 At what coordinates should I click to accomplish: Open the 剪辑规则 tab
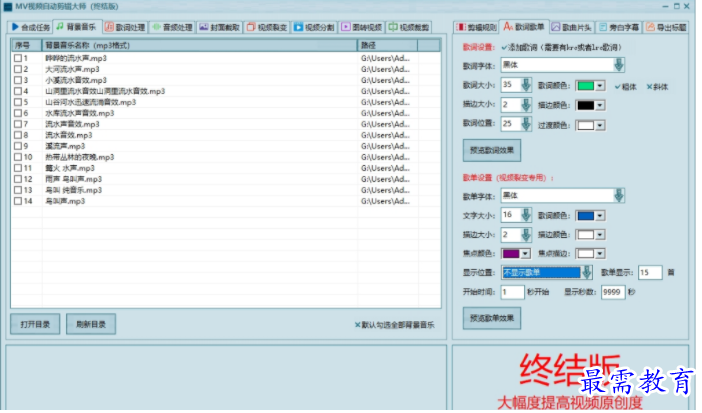pyautogui.click(x=476, y=27)
